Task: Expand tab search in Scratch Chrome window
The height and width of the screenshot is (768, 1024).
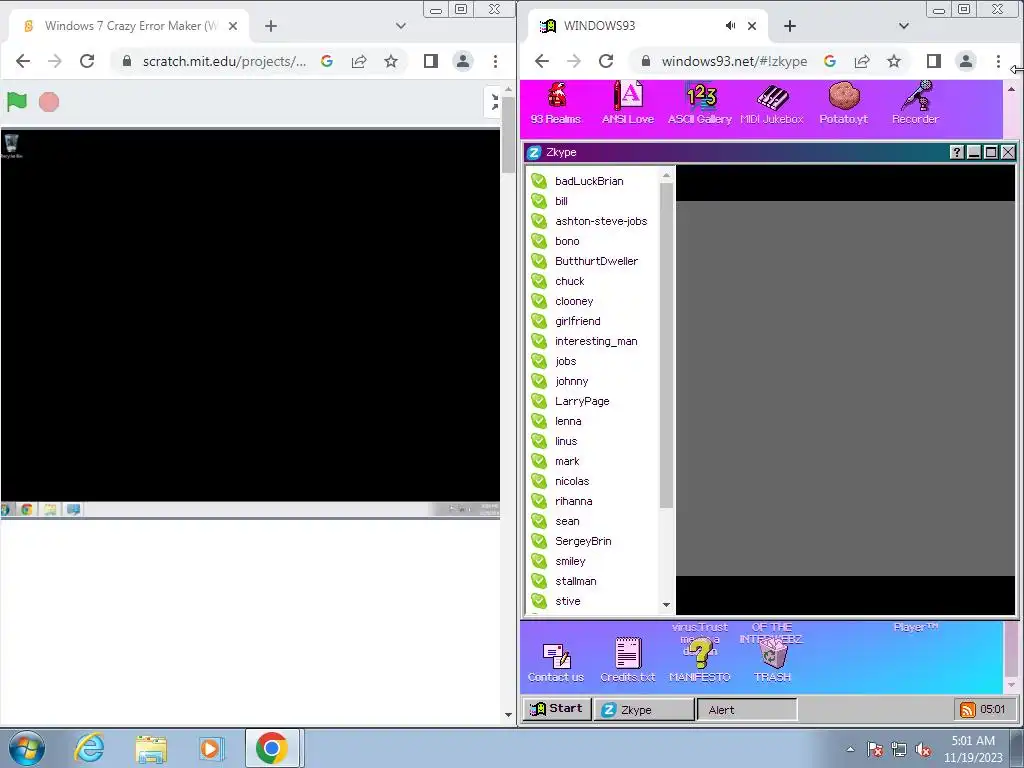Action: pos(401,25)
